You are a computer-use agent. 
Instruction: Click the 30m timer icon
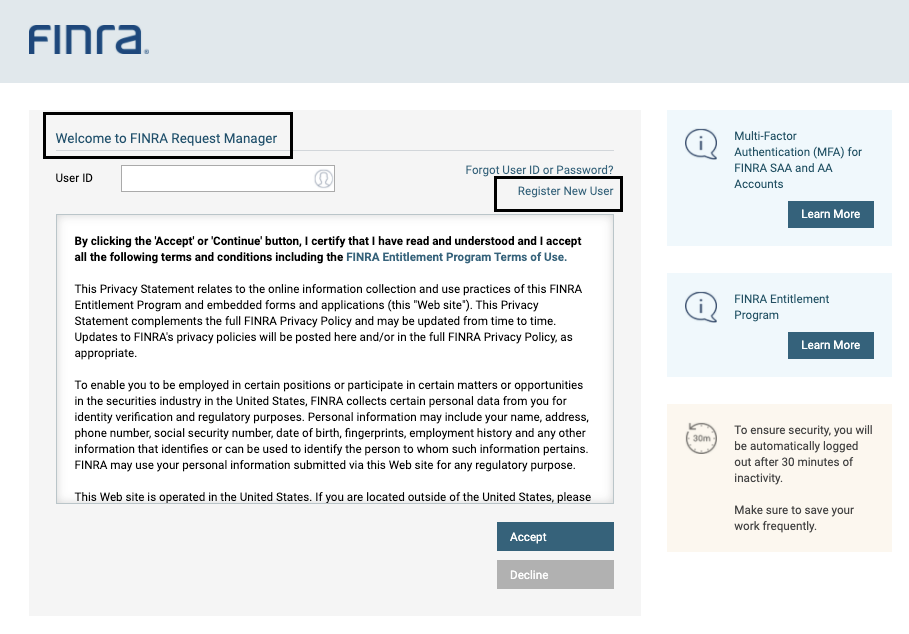700,438
